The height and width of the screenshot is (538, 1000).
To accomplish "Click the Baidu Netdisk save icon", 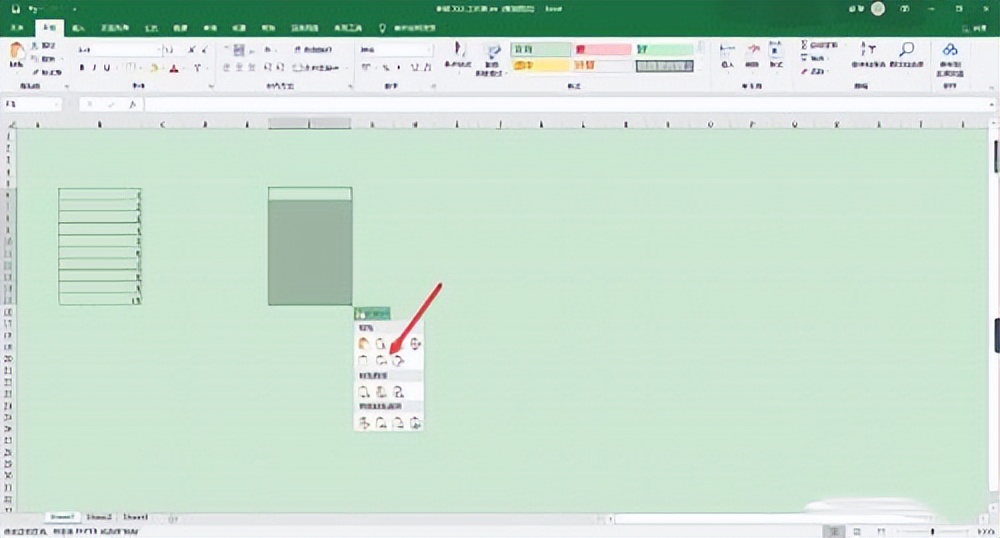I will coord(950,59).
